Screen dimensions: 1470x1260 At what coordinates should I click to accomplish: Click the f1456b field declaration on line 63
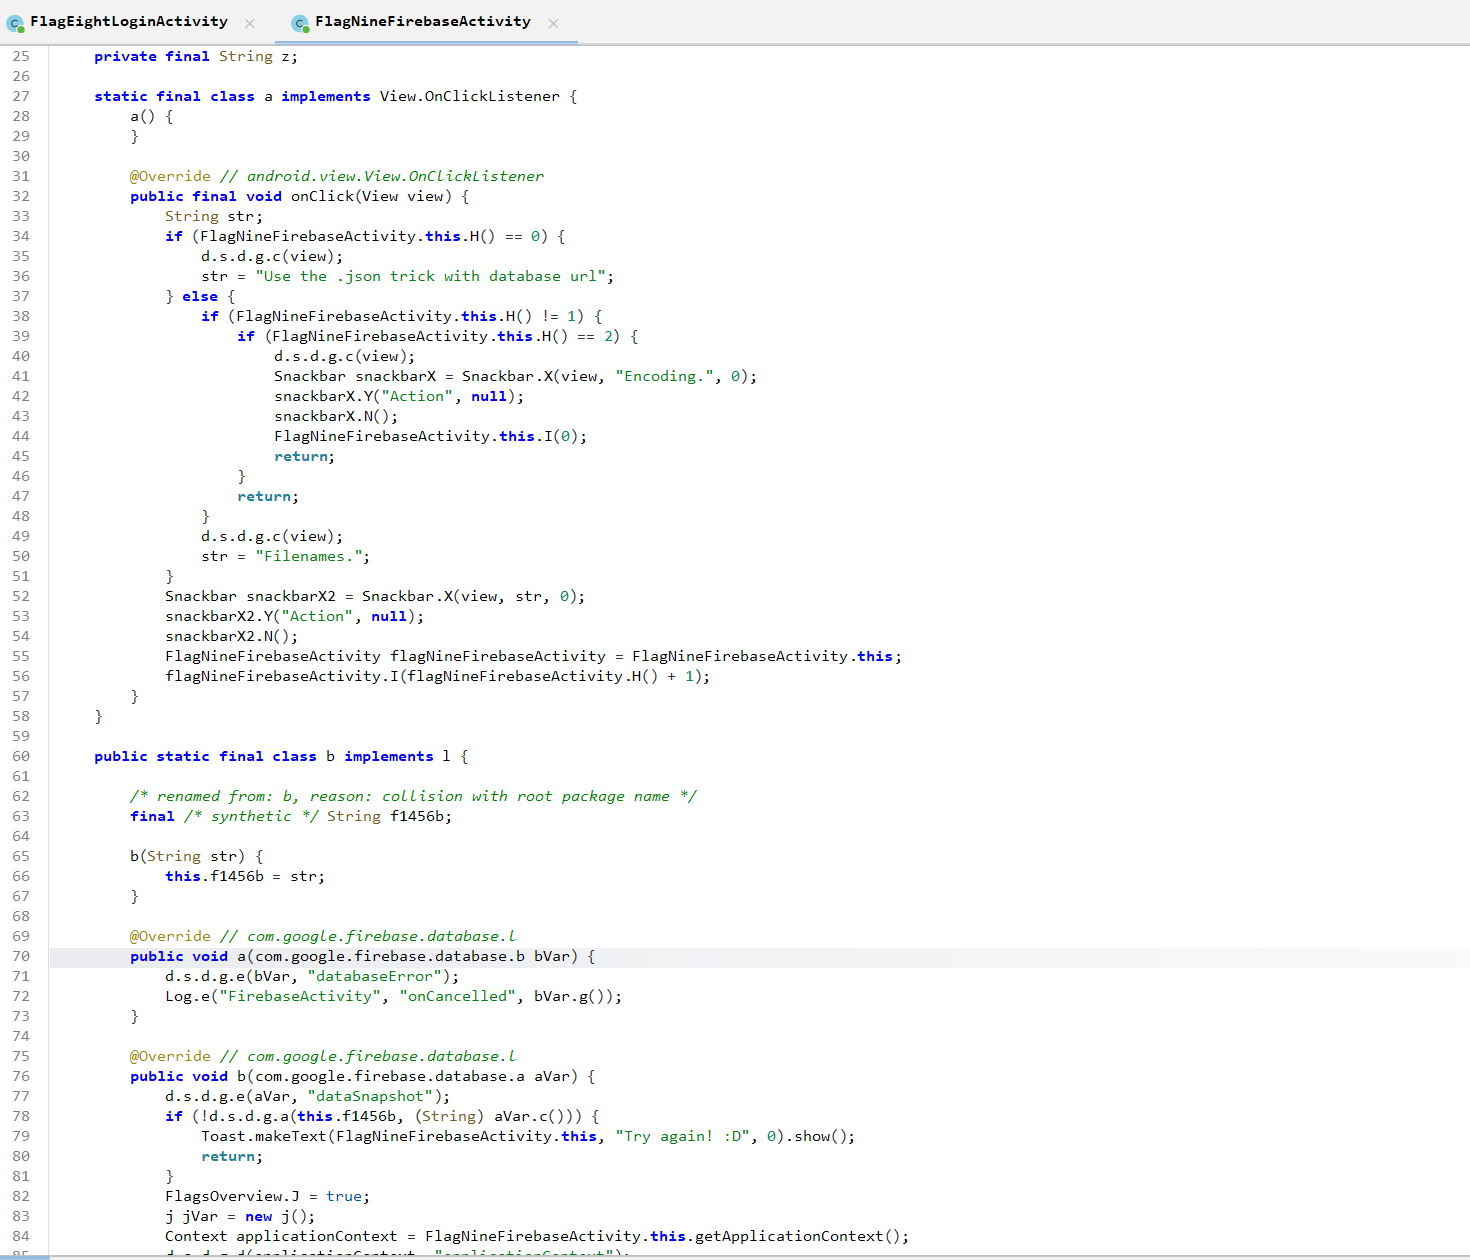(x=419, y=816)
